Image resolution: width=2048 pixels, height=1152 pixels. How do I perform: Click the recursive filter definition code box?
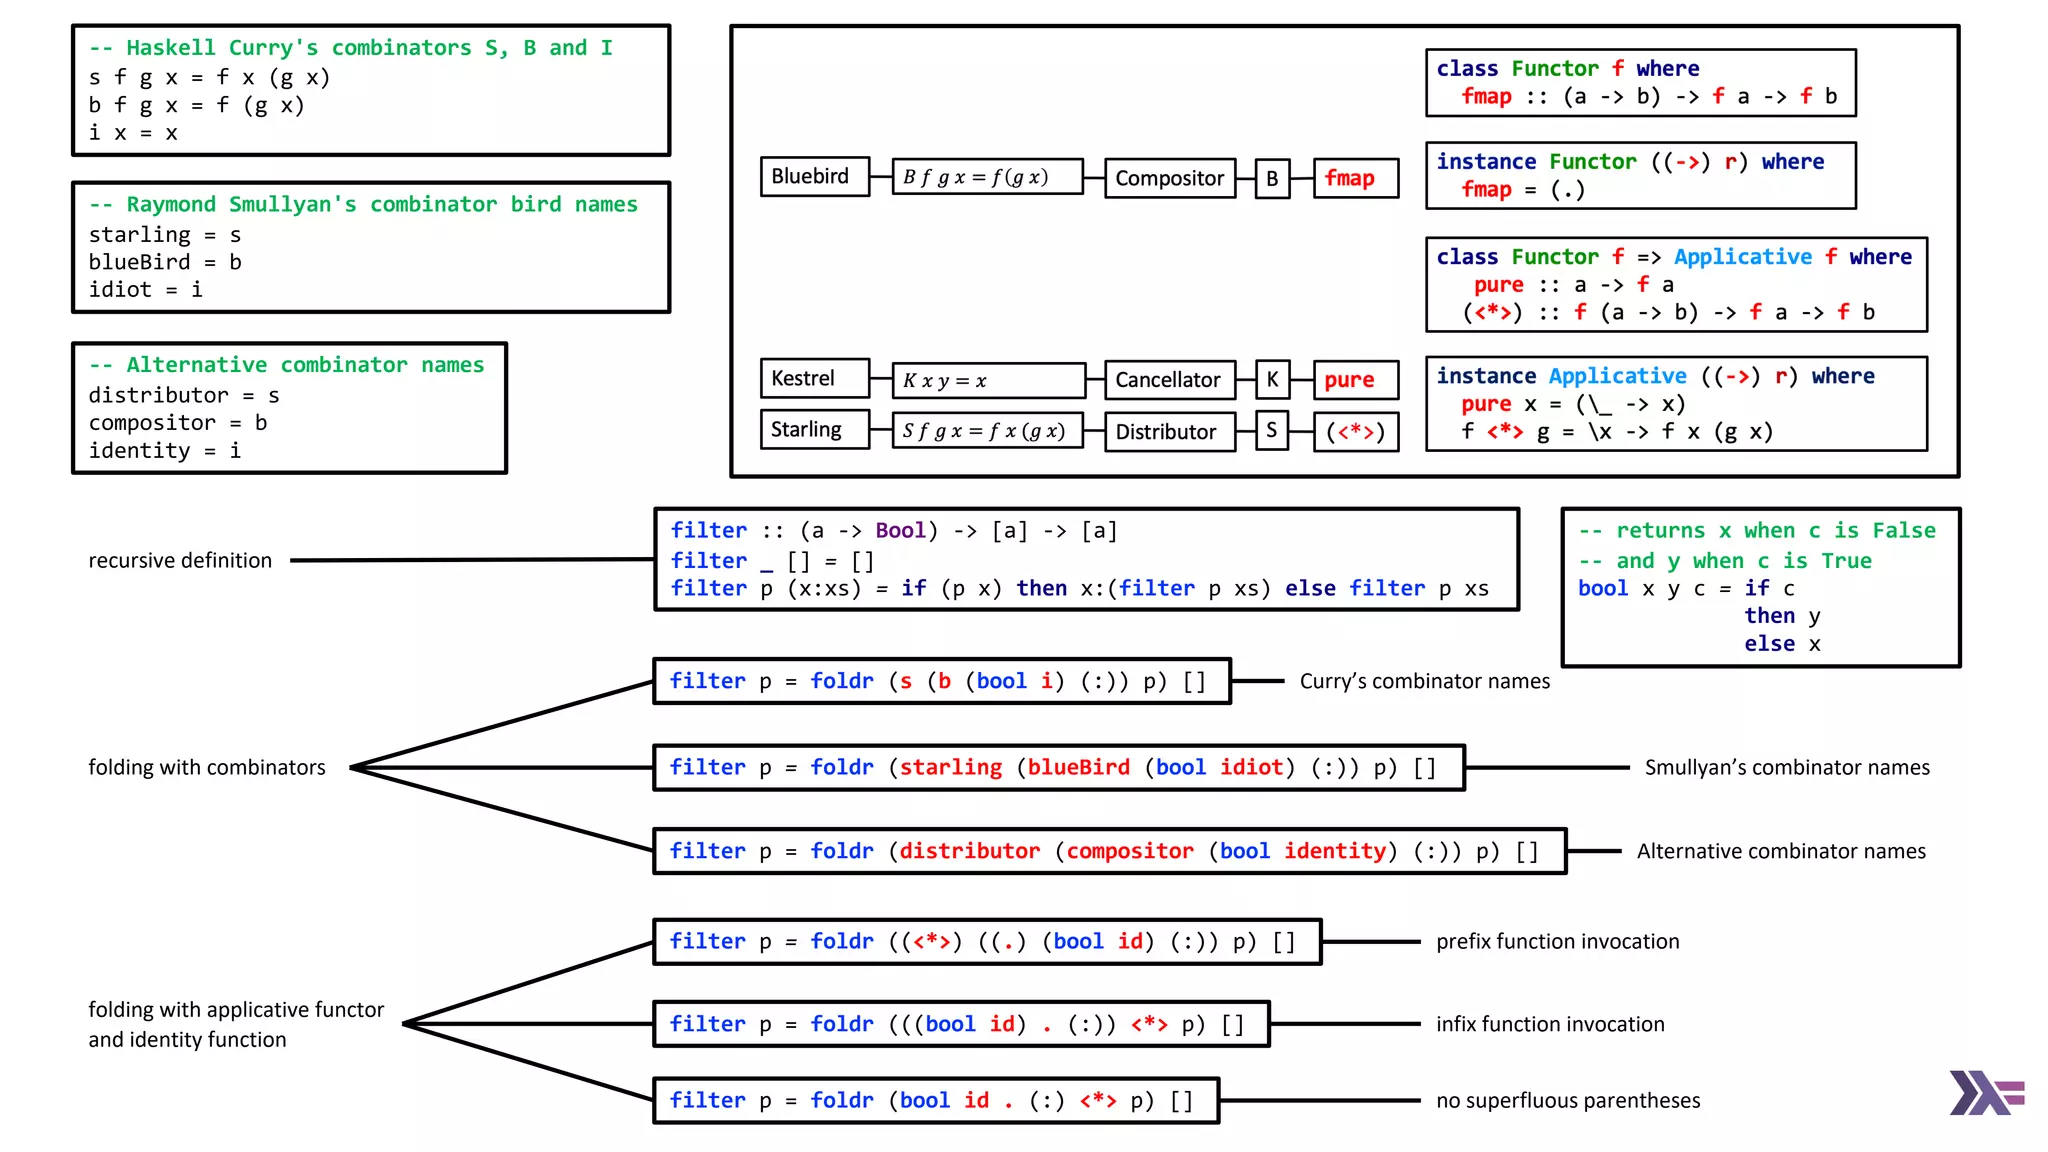pyautogui.click(x=1086, y=560)
